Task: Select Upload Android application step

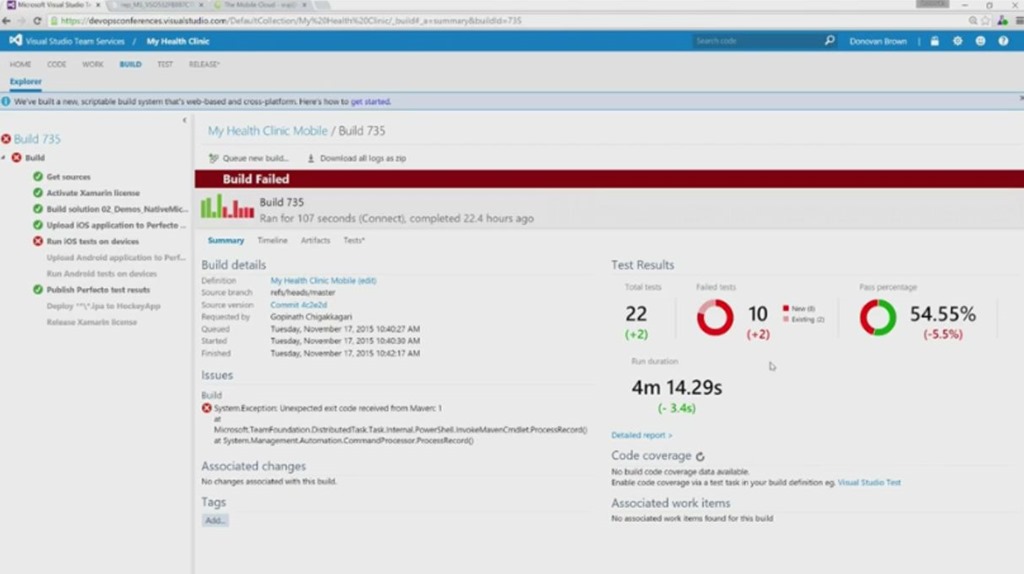Action: pyautogui.click(x=116, y=257)
